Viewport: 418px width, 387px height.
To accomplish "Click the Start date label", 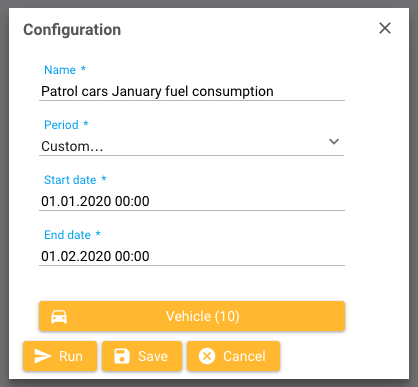I will click(x=70, y=180).
